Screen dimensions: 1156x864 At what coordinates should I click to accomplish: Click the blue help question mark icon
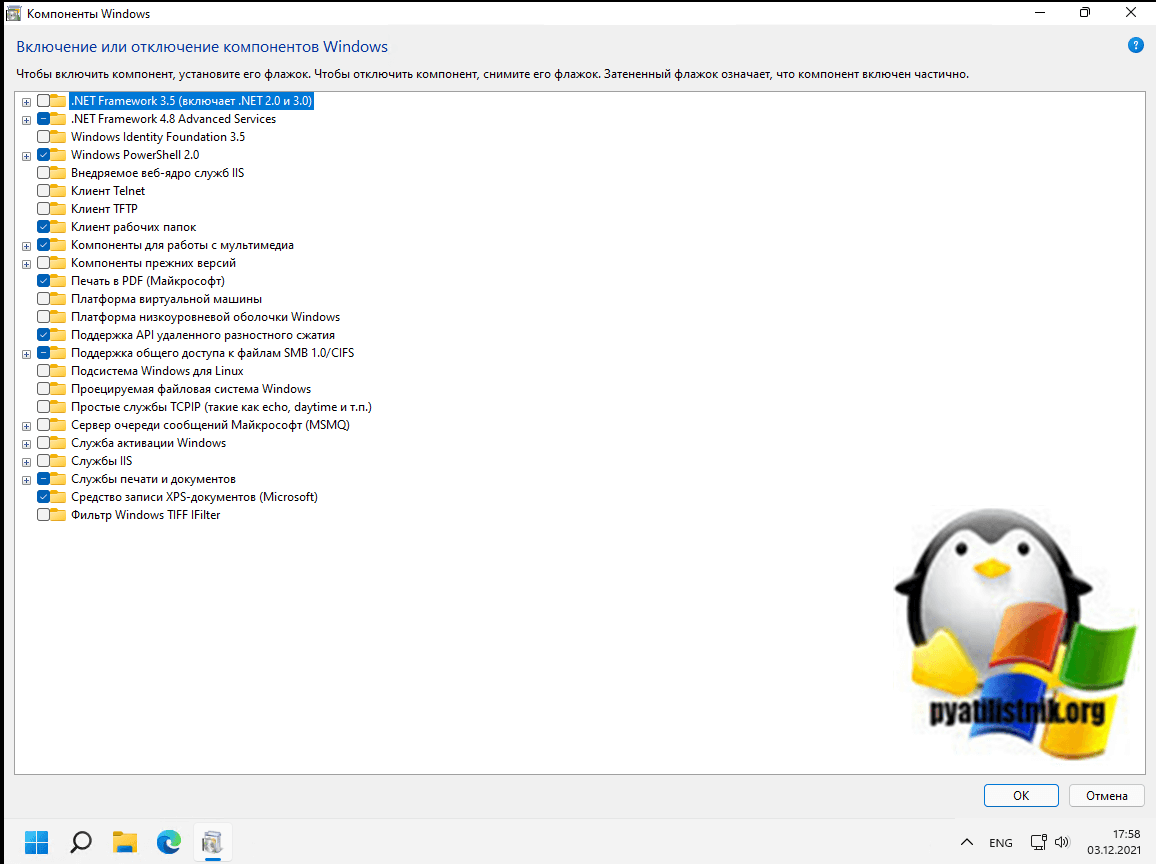point(1135,46)
